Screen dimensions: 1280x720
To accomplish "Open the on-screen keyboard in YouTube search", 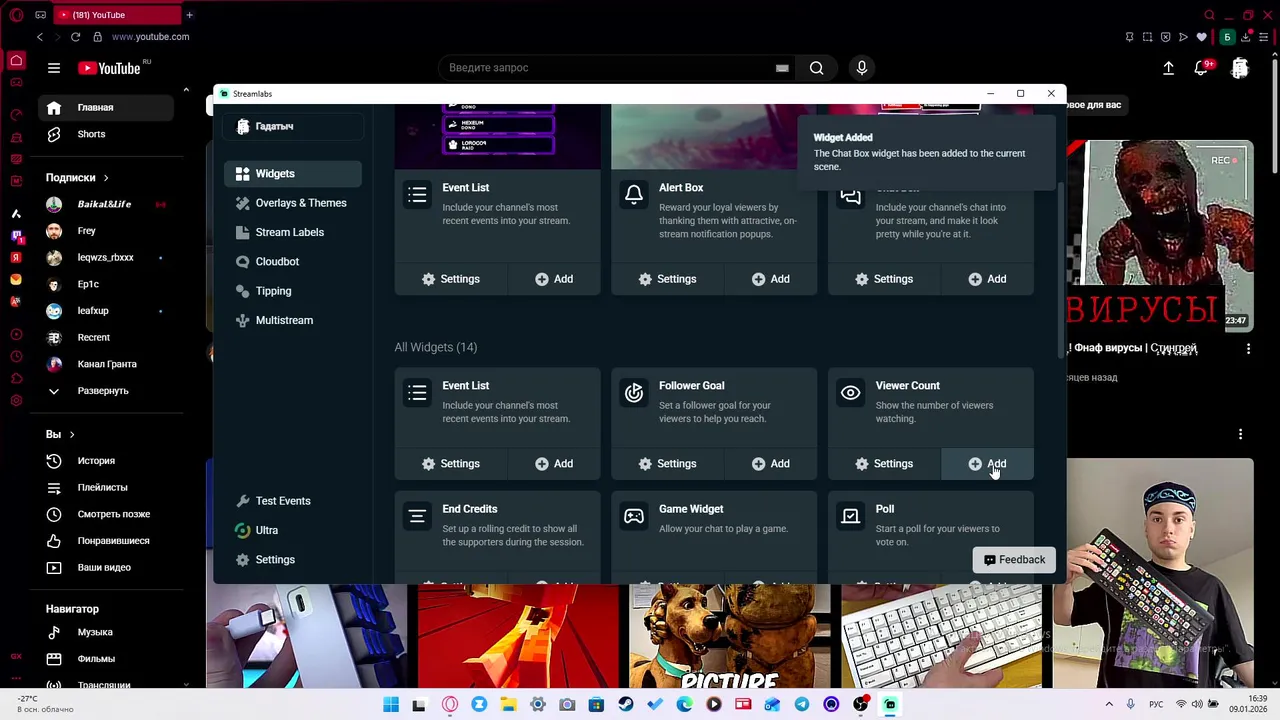I will pyautogui.click(x=782, y=68).
